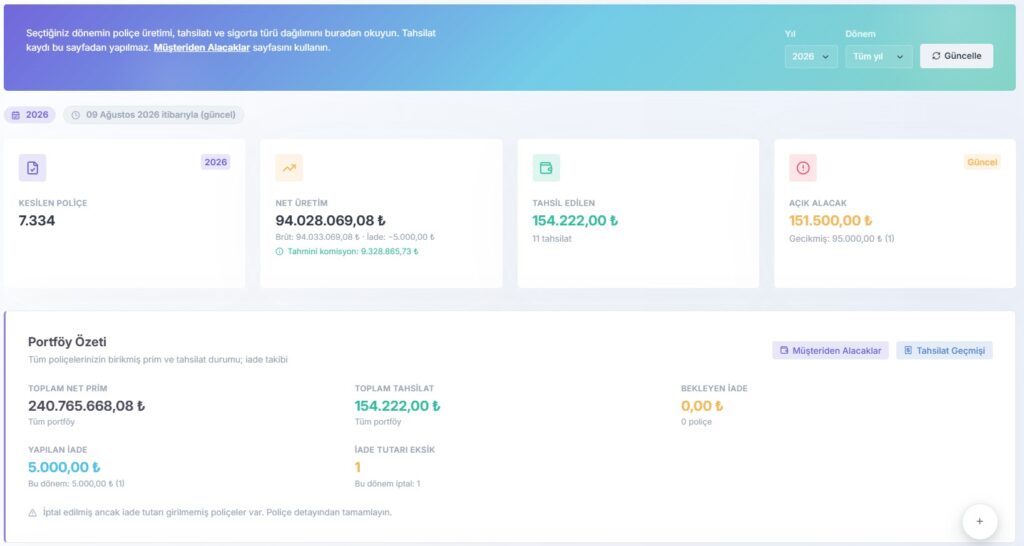Click the Portföy Özeti heading
The width and height of the screenshot is (1024, 546).
click(67, 342)
